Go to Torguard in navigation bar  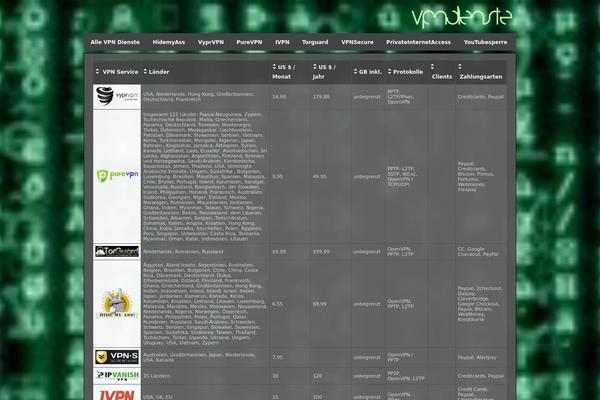click(315, 42)
